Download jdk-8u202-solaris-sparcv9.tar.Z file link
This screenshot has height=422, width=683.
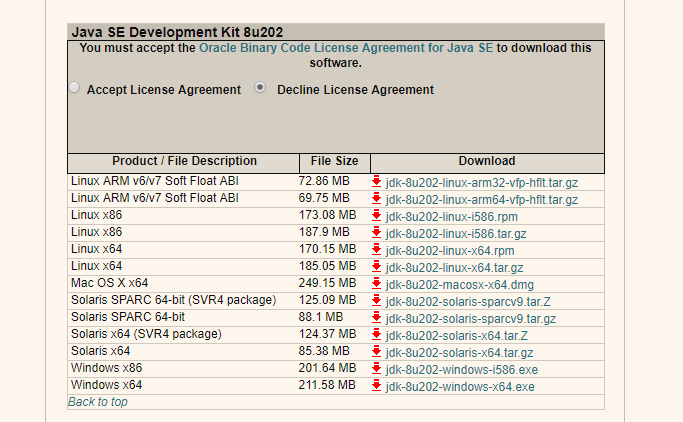[x=468, y=302]
